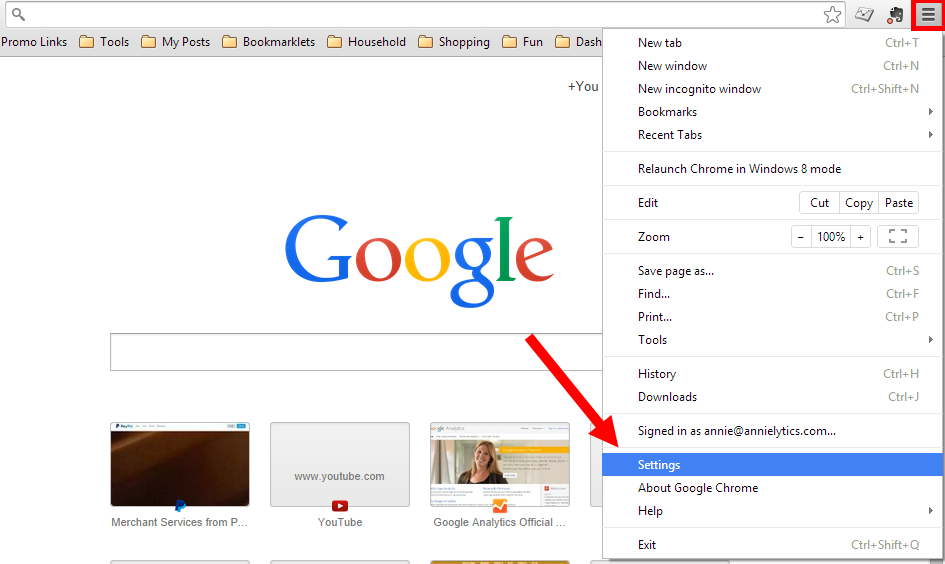Expand the Help submenu
Image resolution: width=945 pixels, height=564 pixels.
(773, 510)
